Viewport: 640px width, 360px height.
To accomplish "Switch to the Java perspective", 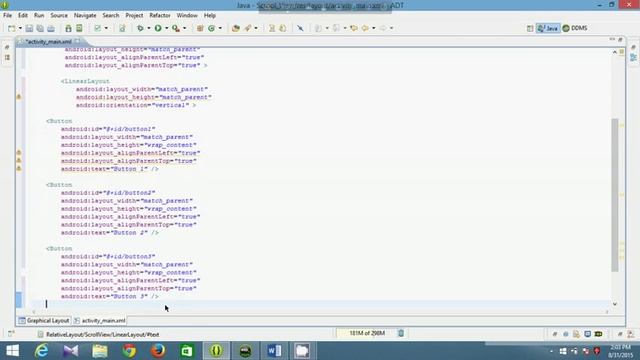I will [548, 28].
